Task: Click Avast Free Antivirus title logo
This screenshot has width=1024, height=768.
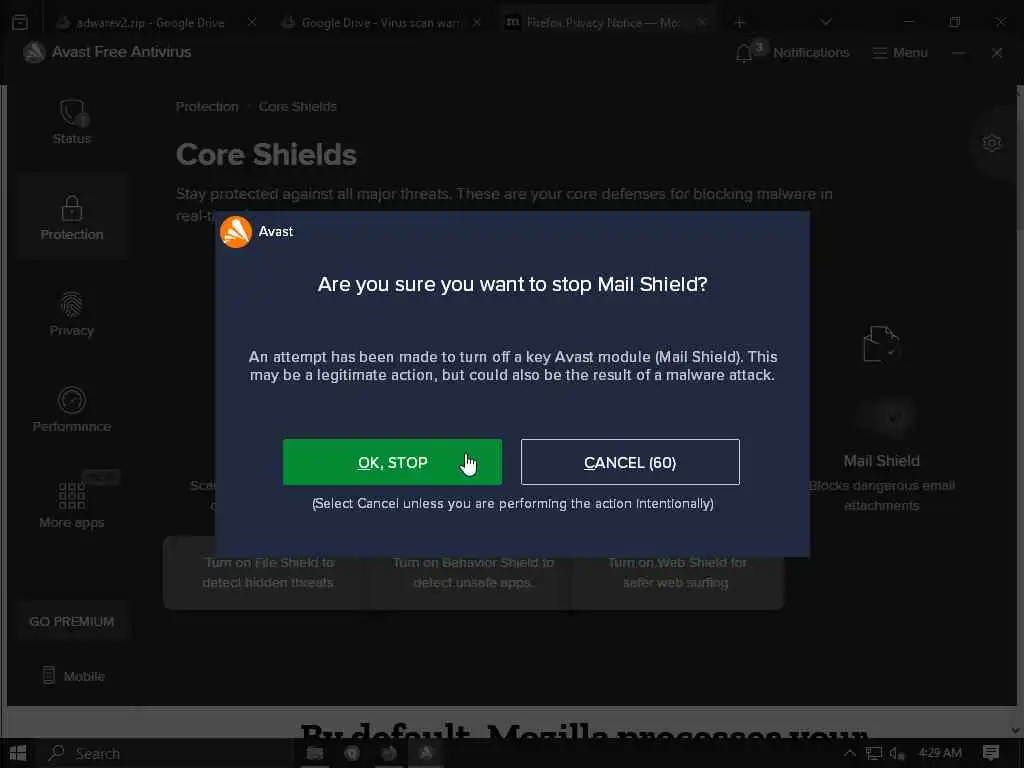Action: point(34,52)
